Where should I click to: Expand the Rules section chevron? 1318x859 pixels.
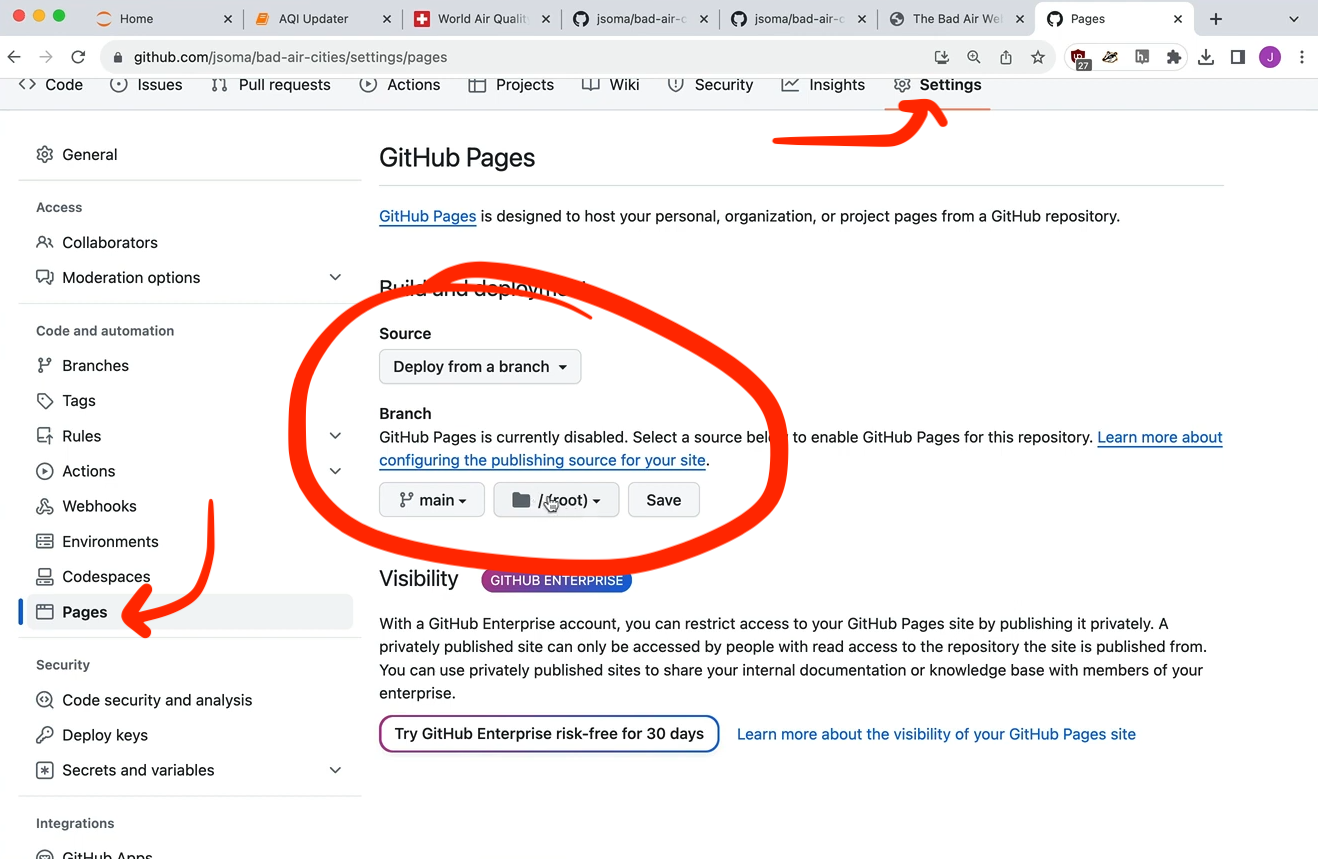[x=335, y=436]
